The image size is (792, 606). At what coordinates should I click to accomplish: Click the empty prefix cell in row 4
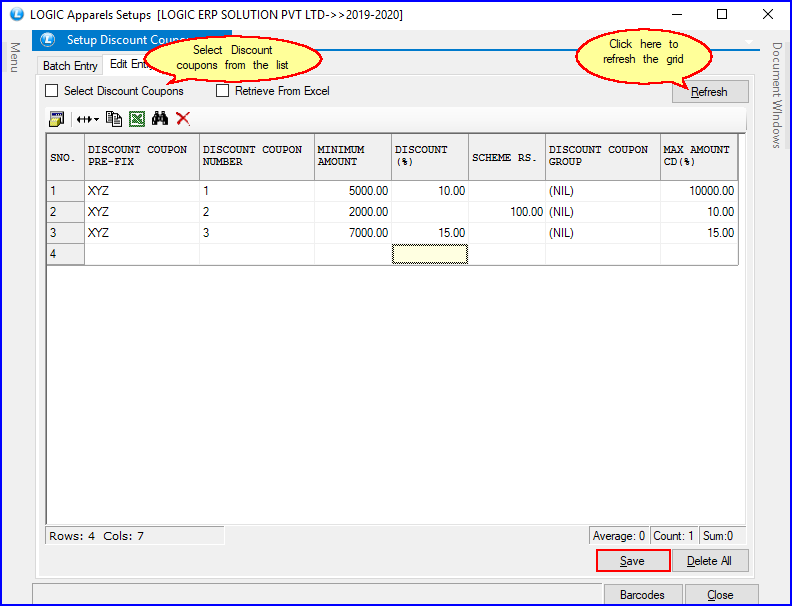[x=142, y=254]
